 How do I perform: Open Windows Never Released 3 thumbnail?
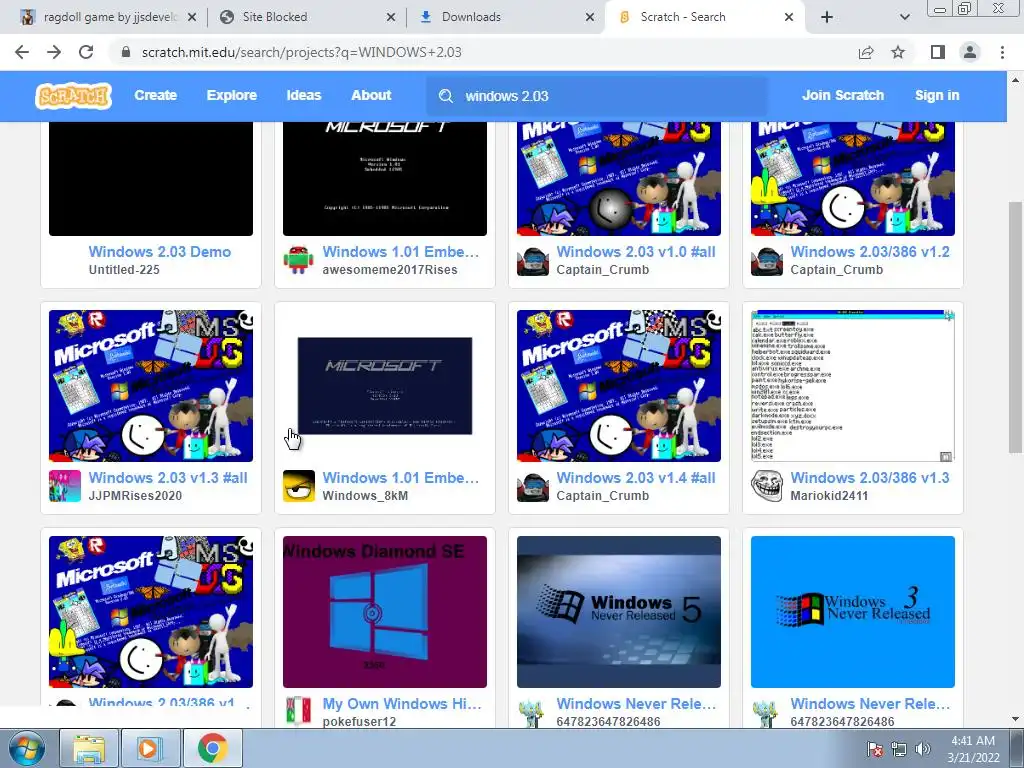pyautogui.click(x=853, y=612)
